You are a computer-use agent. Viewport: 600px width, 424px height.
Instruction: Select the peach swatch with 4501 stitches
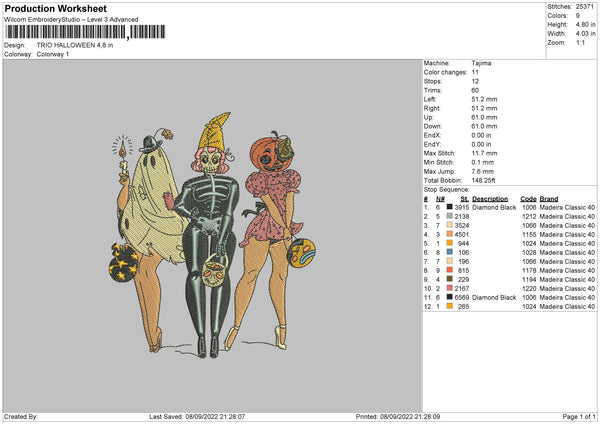pyautogui.click(x=448, y=234)
